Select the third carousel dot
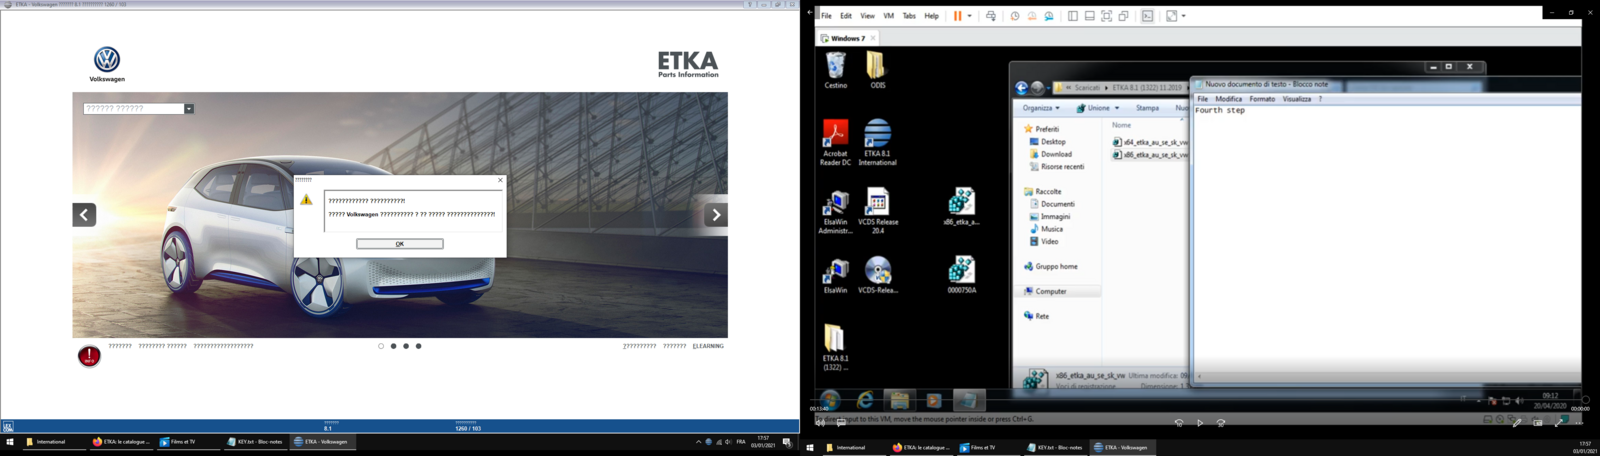Viewport: 1600px width, 456px height. click(406, 346)
